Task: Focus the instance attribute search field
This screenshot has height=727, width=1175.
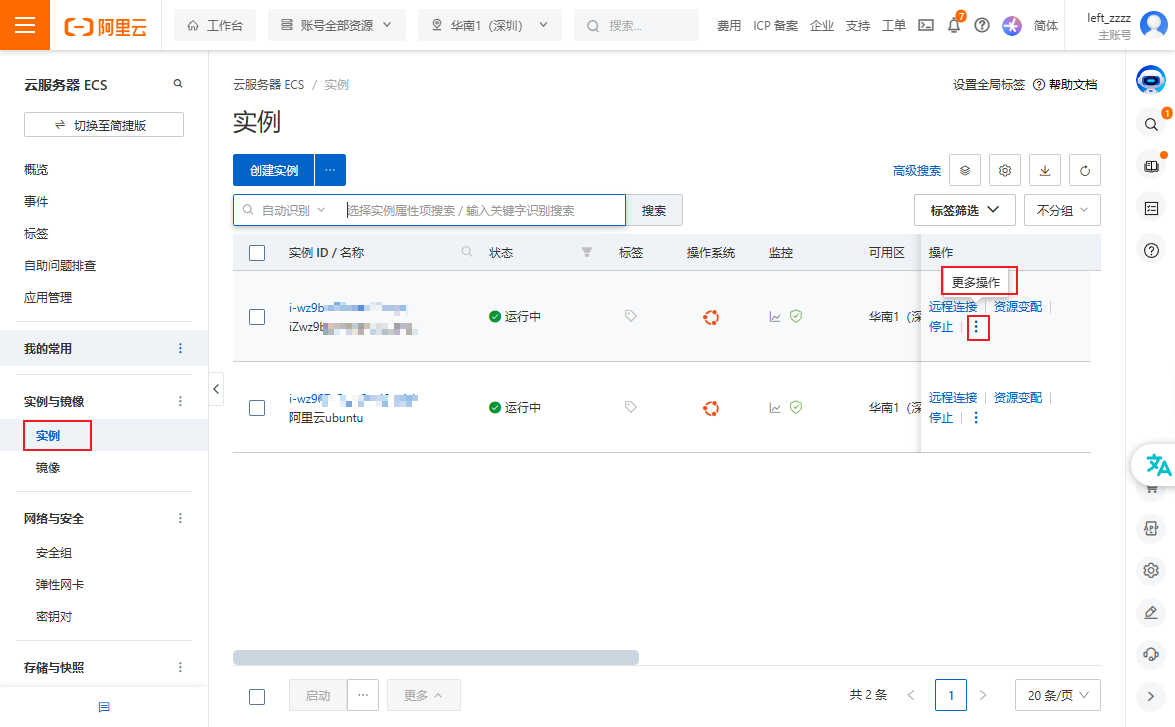Action: pyautogui.click(x=484, y=210)
